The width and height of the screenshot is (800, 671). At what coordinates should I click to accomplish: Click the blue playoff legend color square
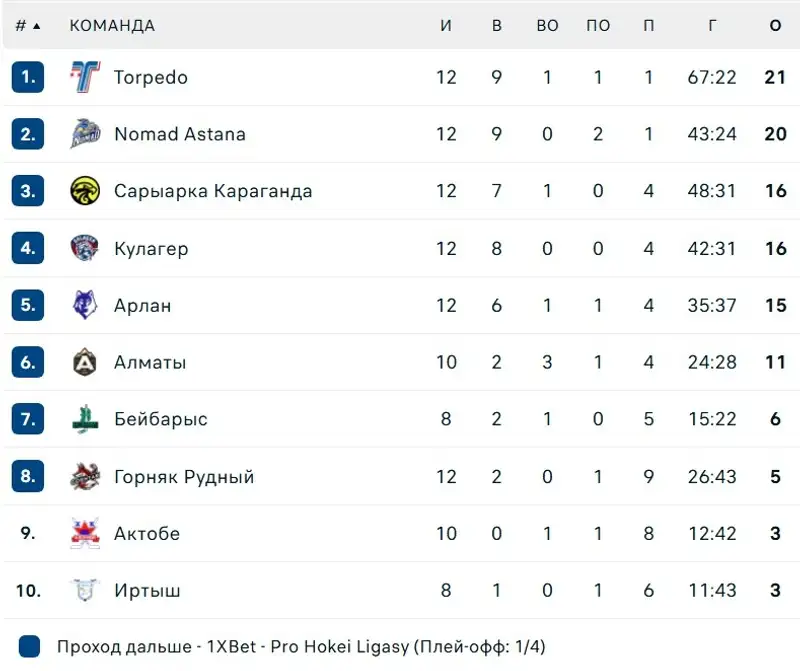29,646
